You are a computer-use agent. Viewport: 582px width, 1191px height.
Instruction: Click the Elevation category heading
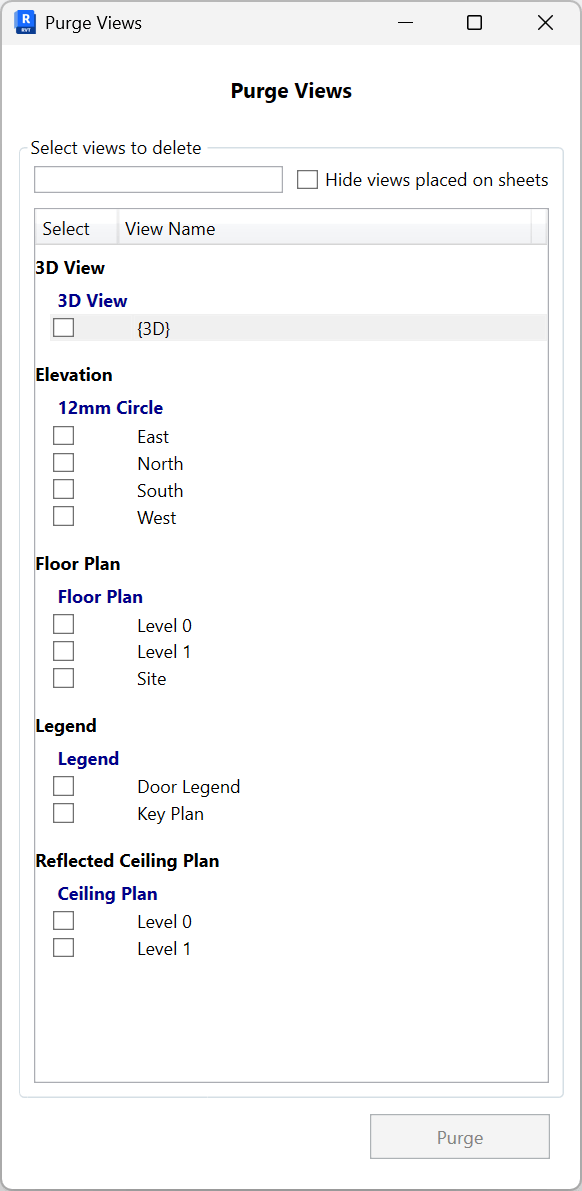click(73, 374)
